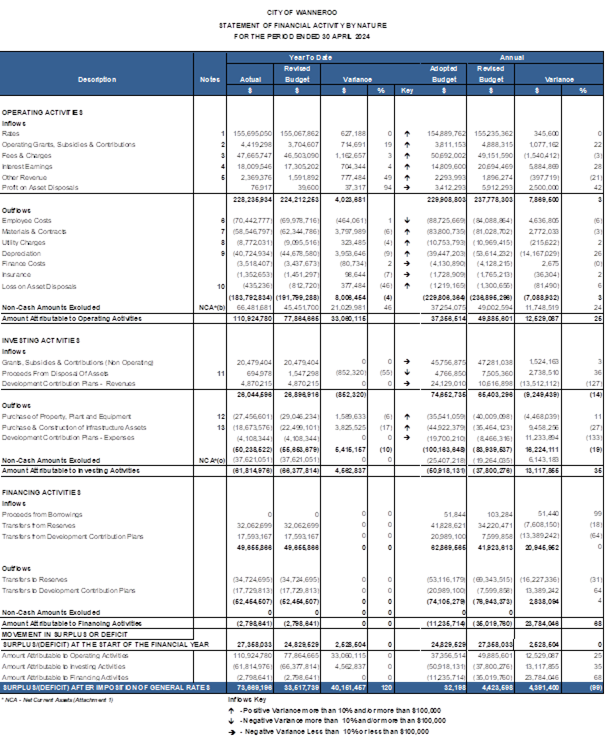Select the Notes column header
Screen dimensions: 605x738
click(209, 78)
